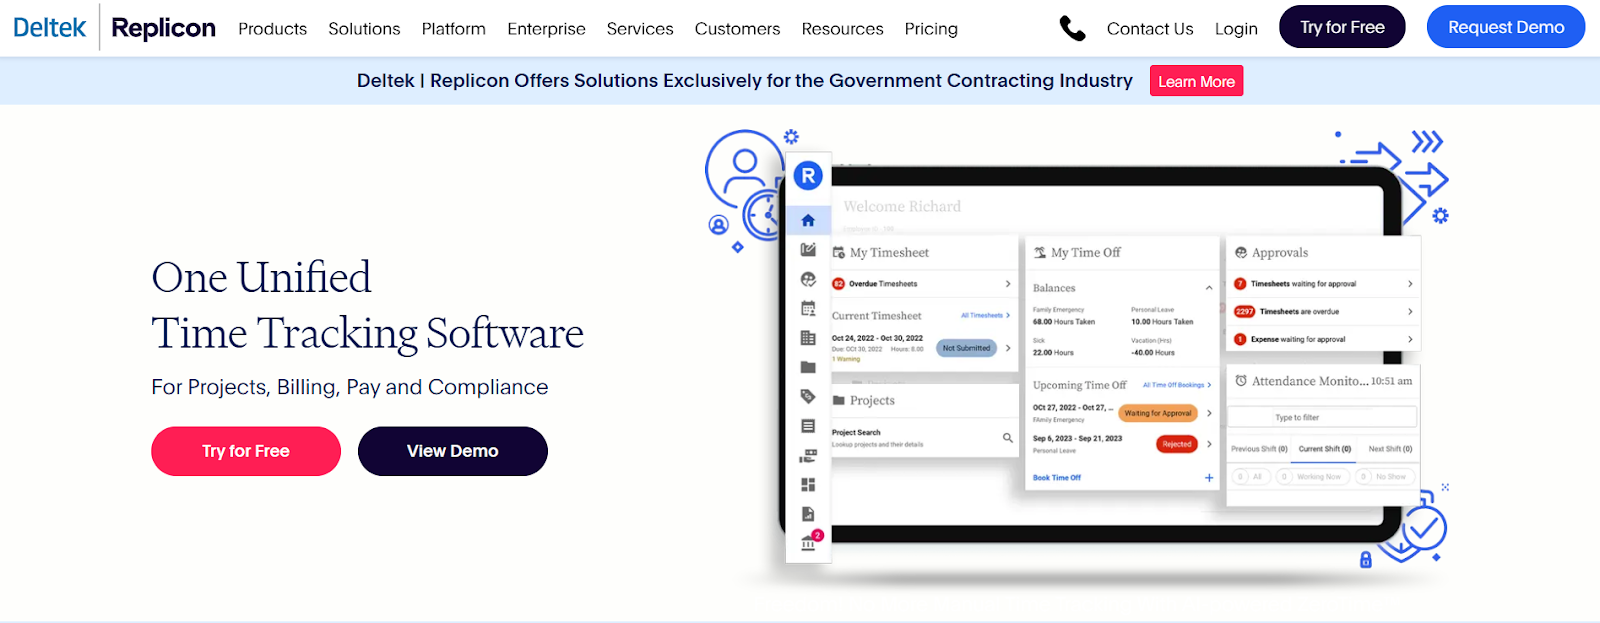
Task: Go to the Replicon logo homepage
Action: (163, 28)
